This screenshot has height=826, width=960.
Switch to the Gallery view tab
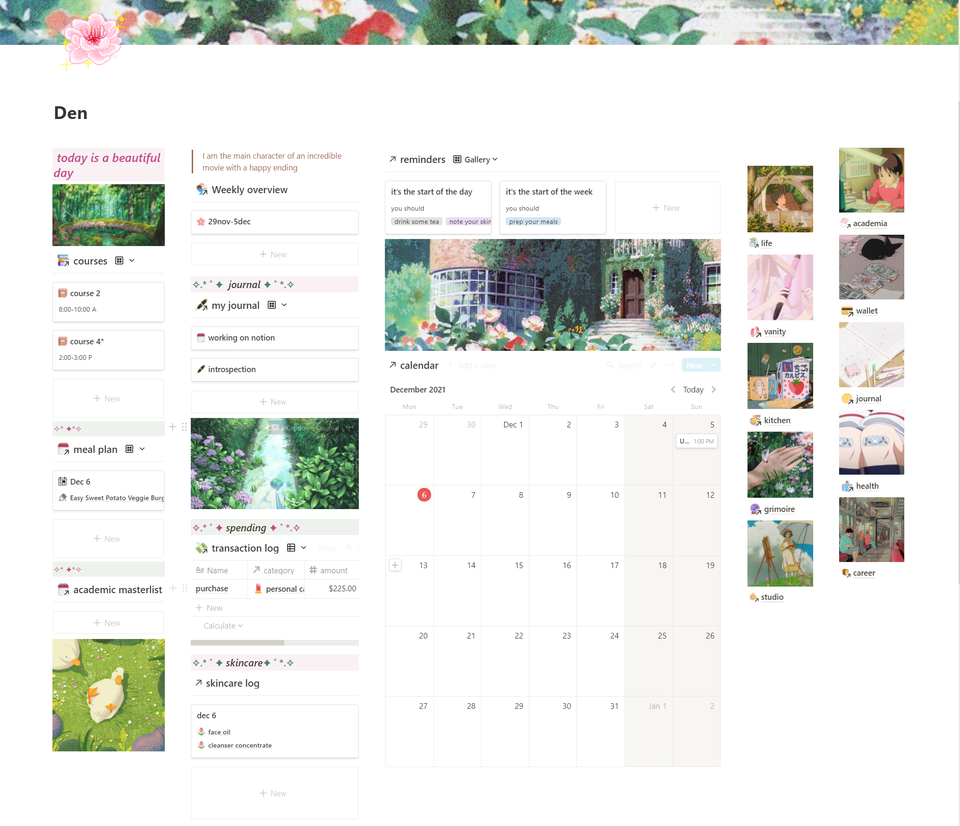coord(478,159)
